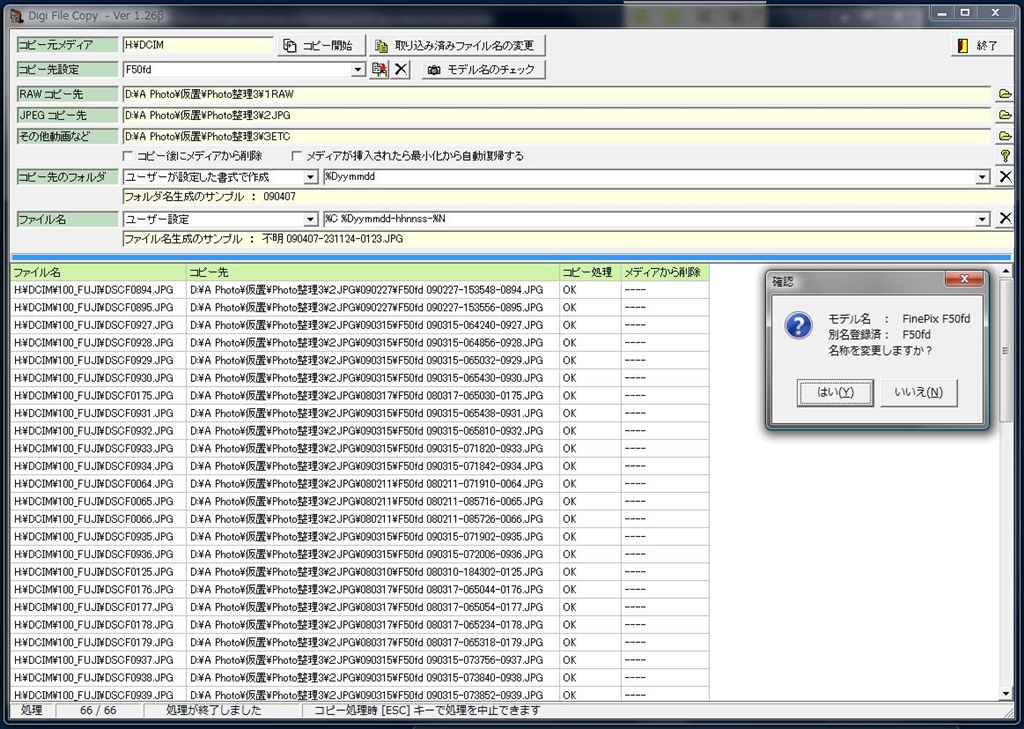1024x729 pixels.
Task: Click the メディアから削除 column header
Action: tap(665, 272)
